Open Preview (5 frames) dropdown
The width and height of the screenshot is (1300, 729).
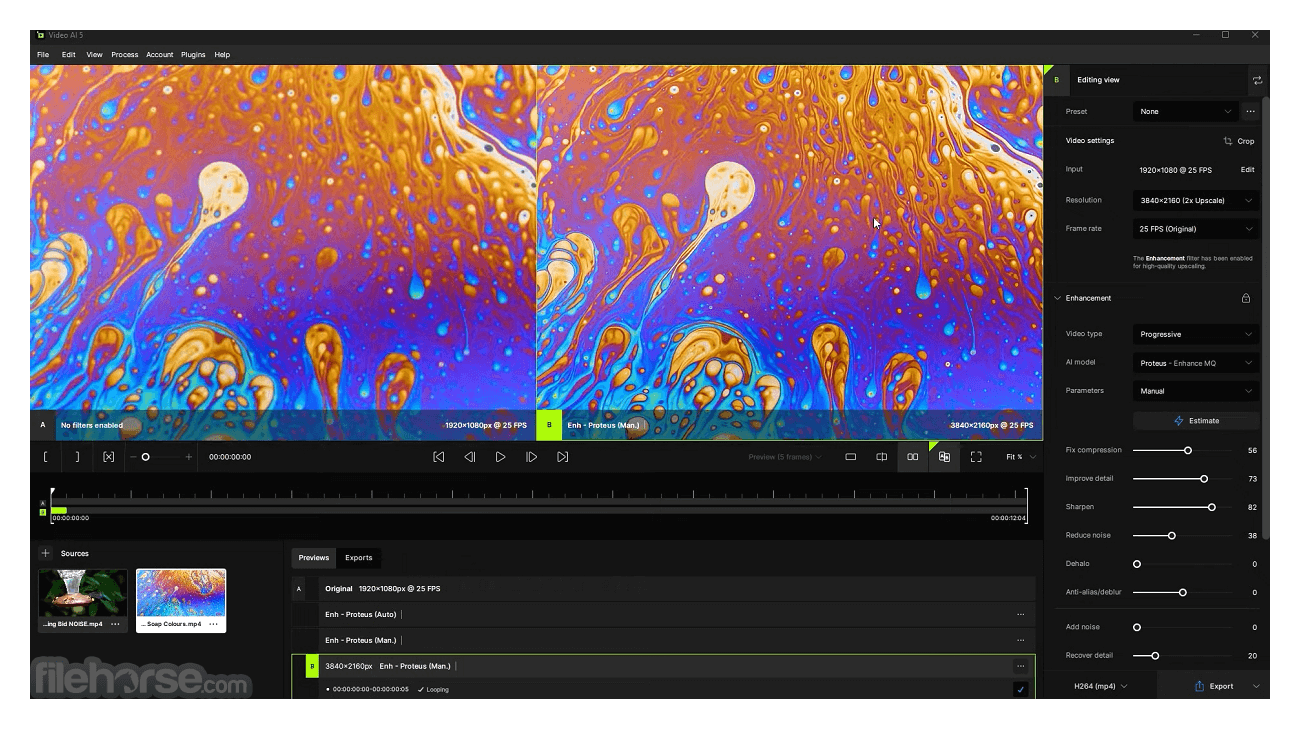785,457
